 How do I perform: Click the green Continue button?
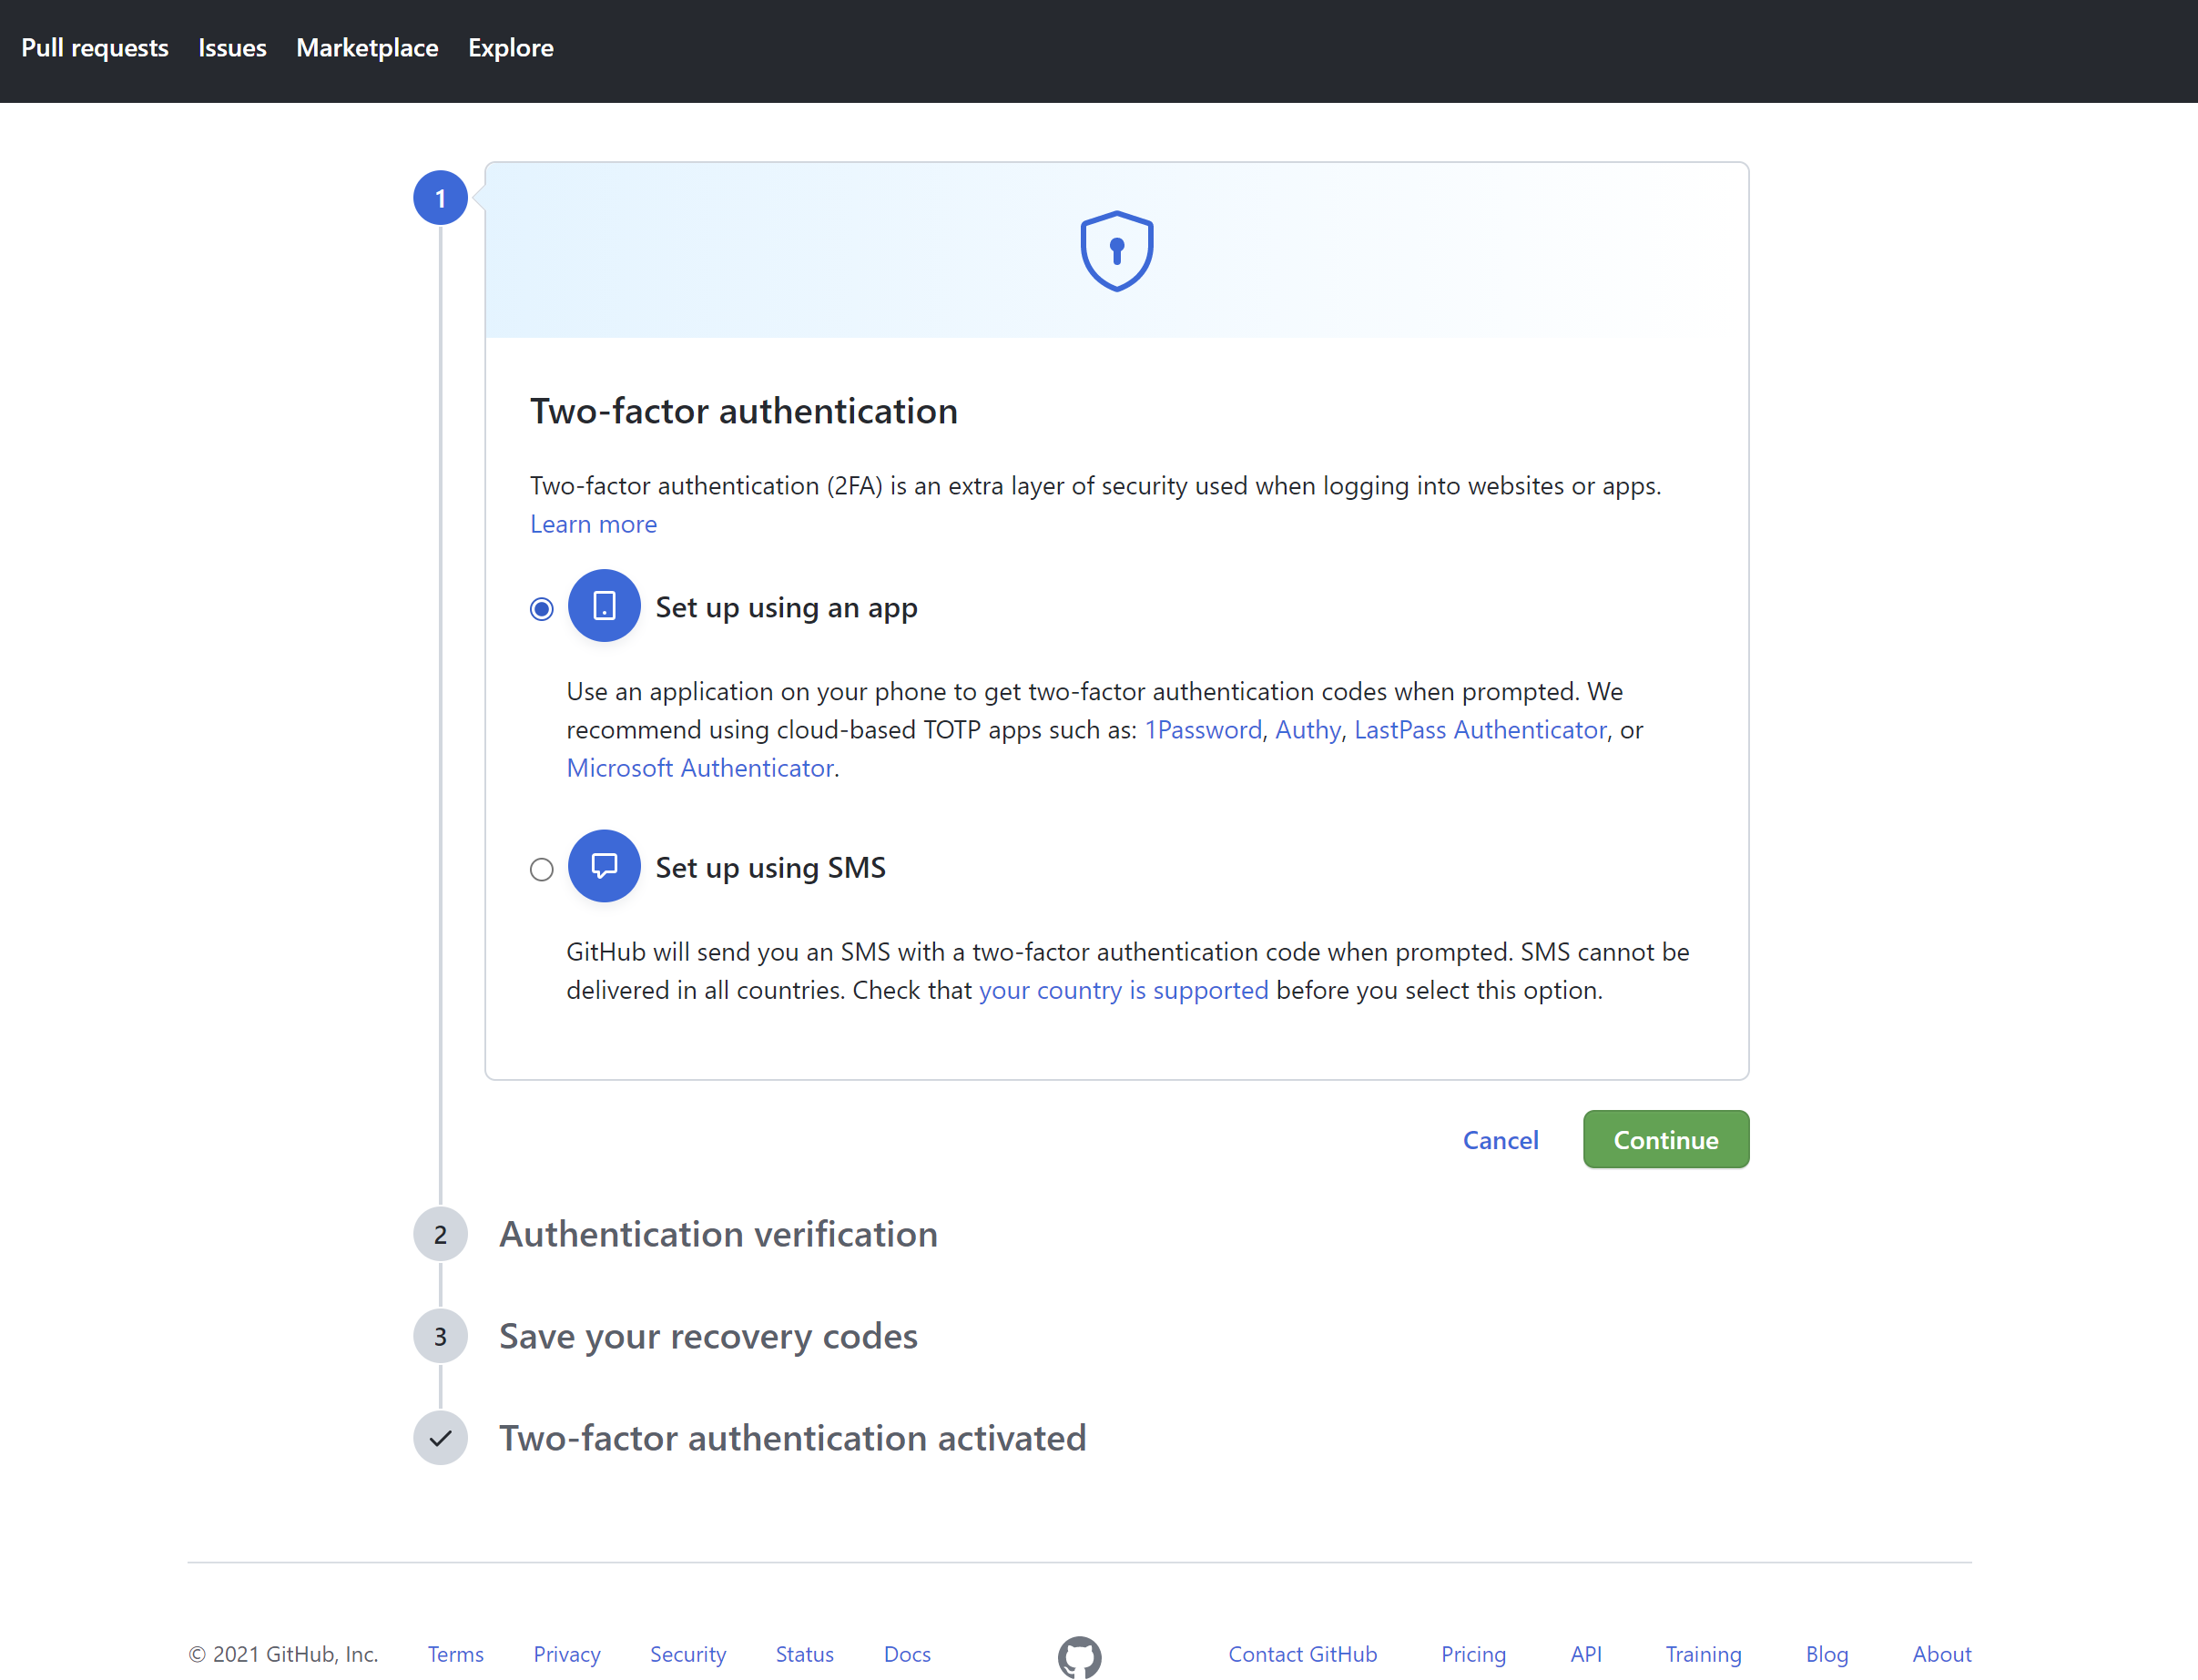(1664, 1139)
